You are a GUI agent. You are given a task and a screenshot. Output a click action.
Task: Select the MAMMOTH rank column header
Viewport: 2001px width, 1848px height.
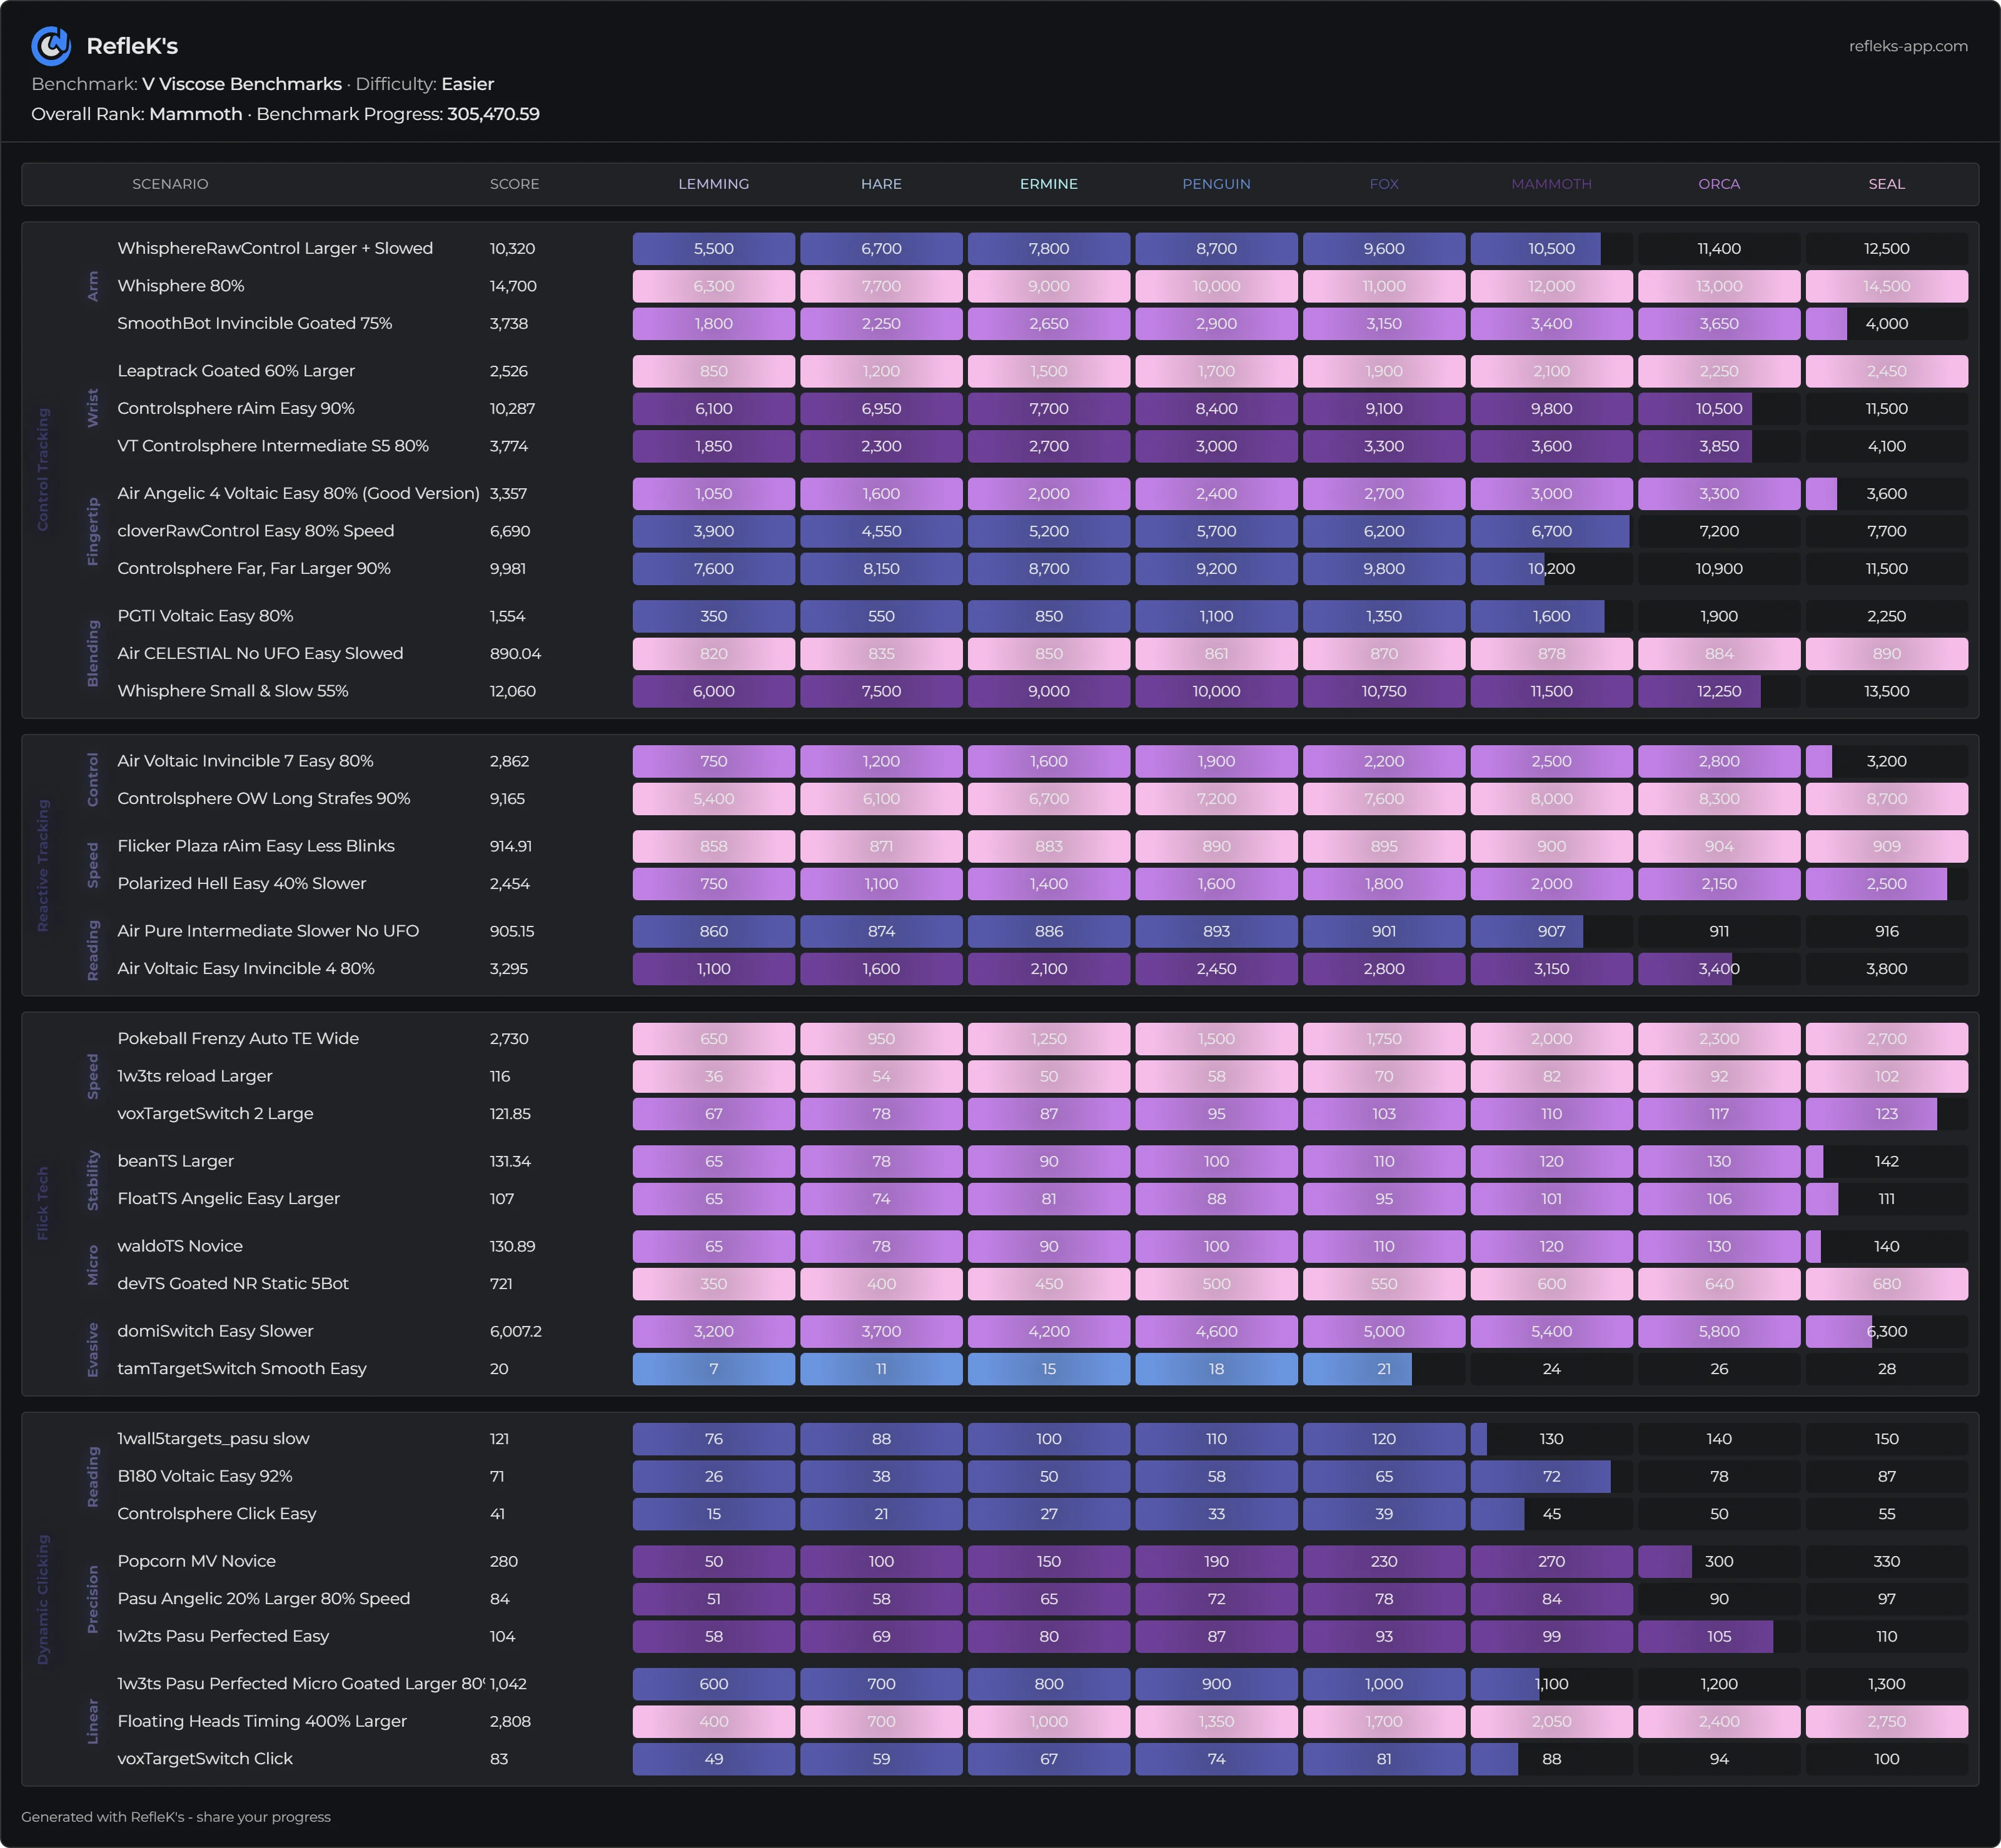coord(1551,184)
